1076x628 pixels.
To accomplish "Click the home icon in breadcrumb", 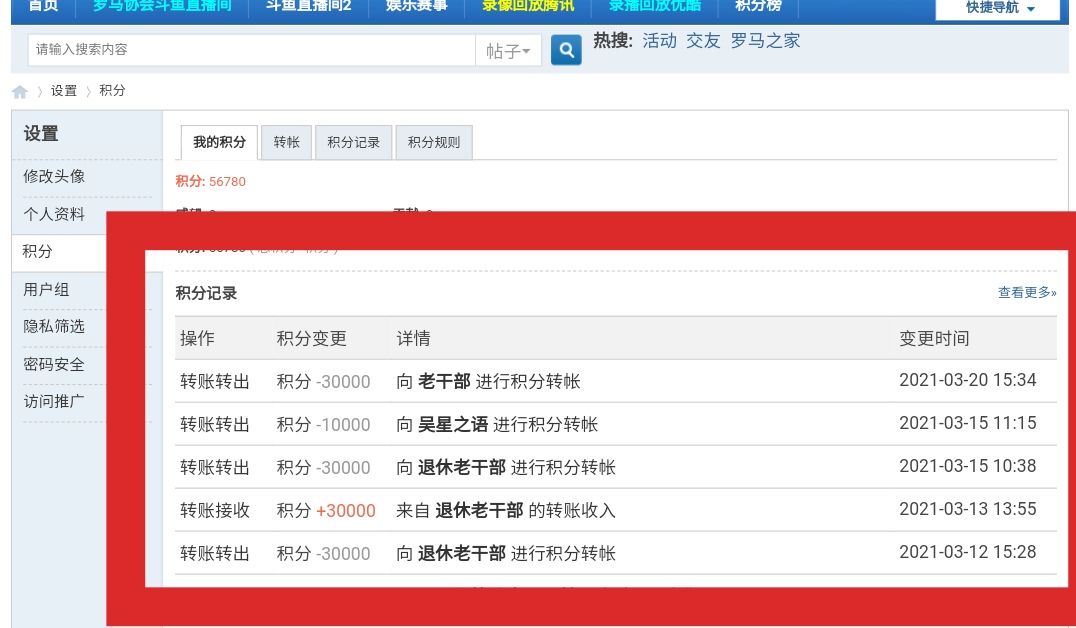I will [20, 92].
